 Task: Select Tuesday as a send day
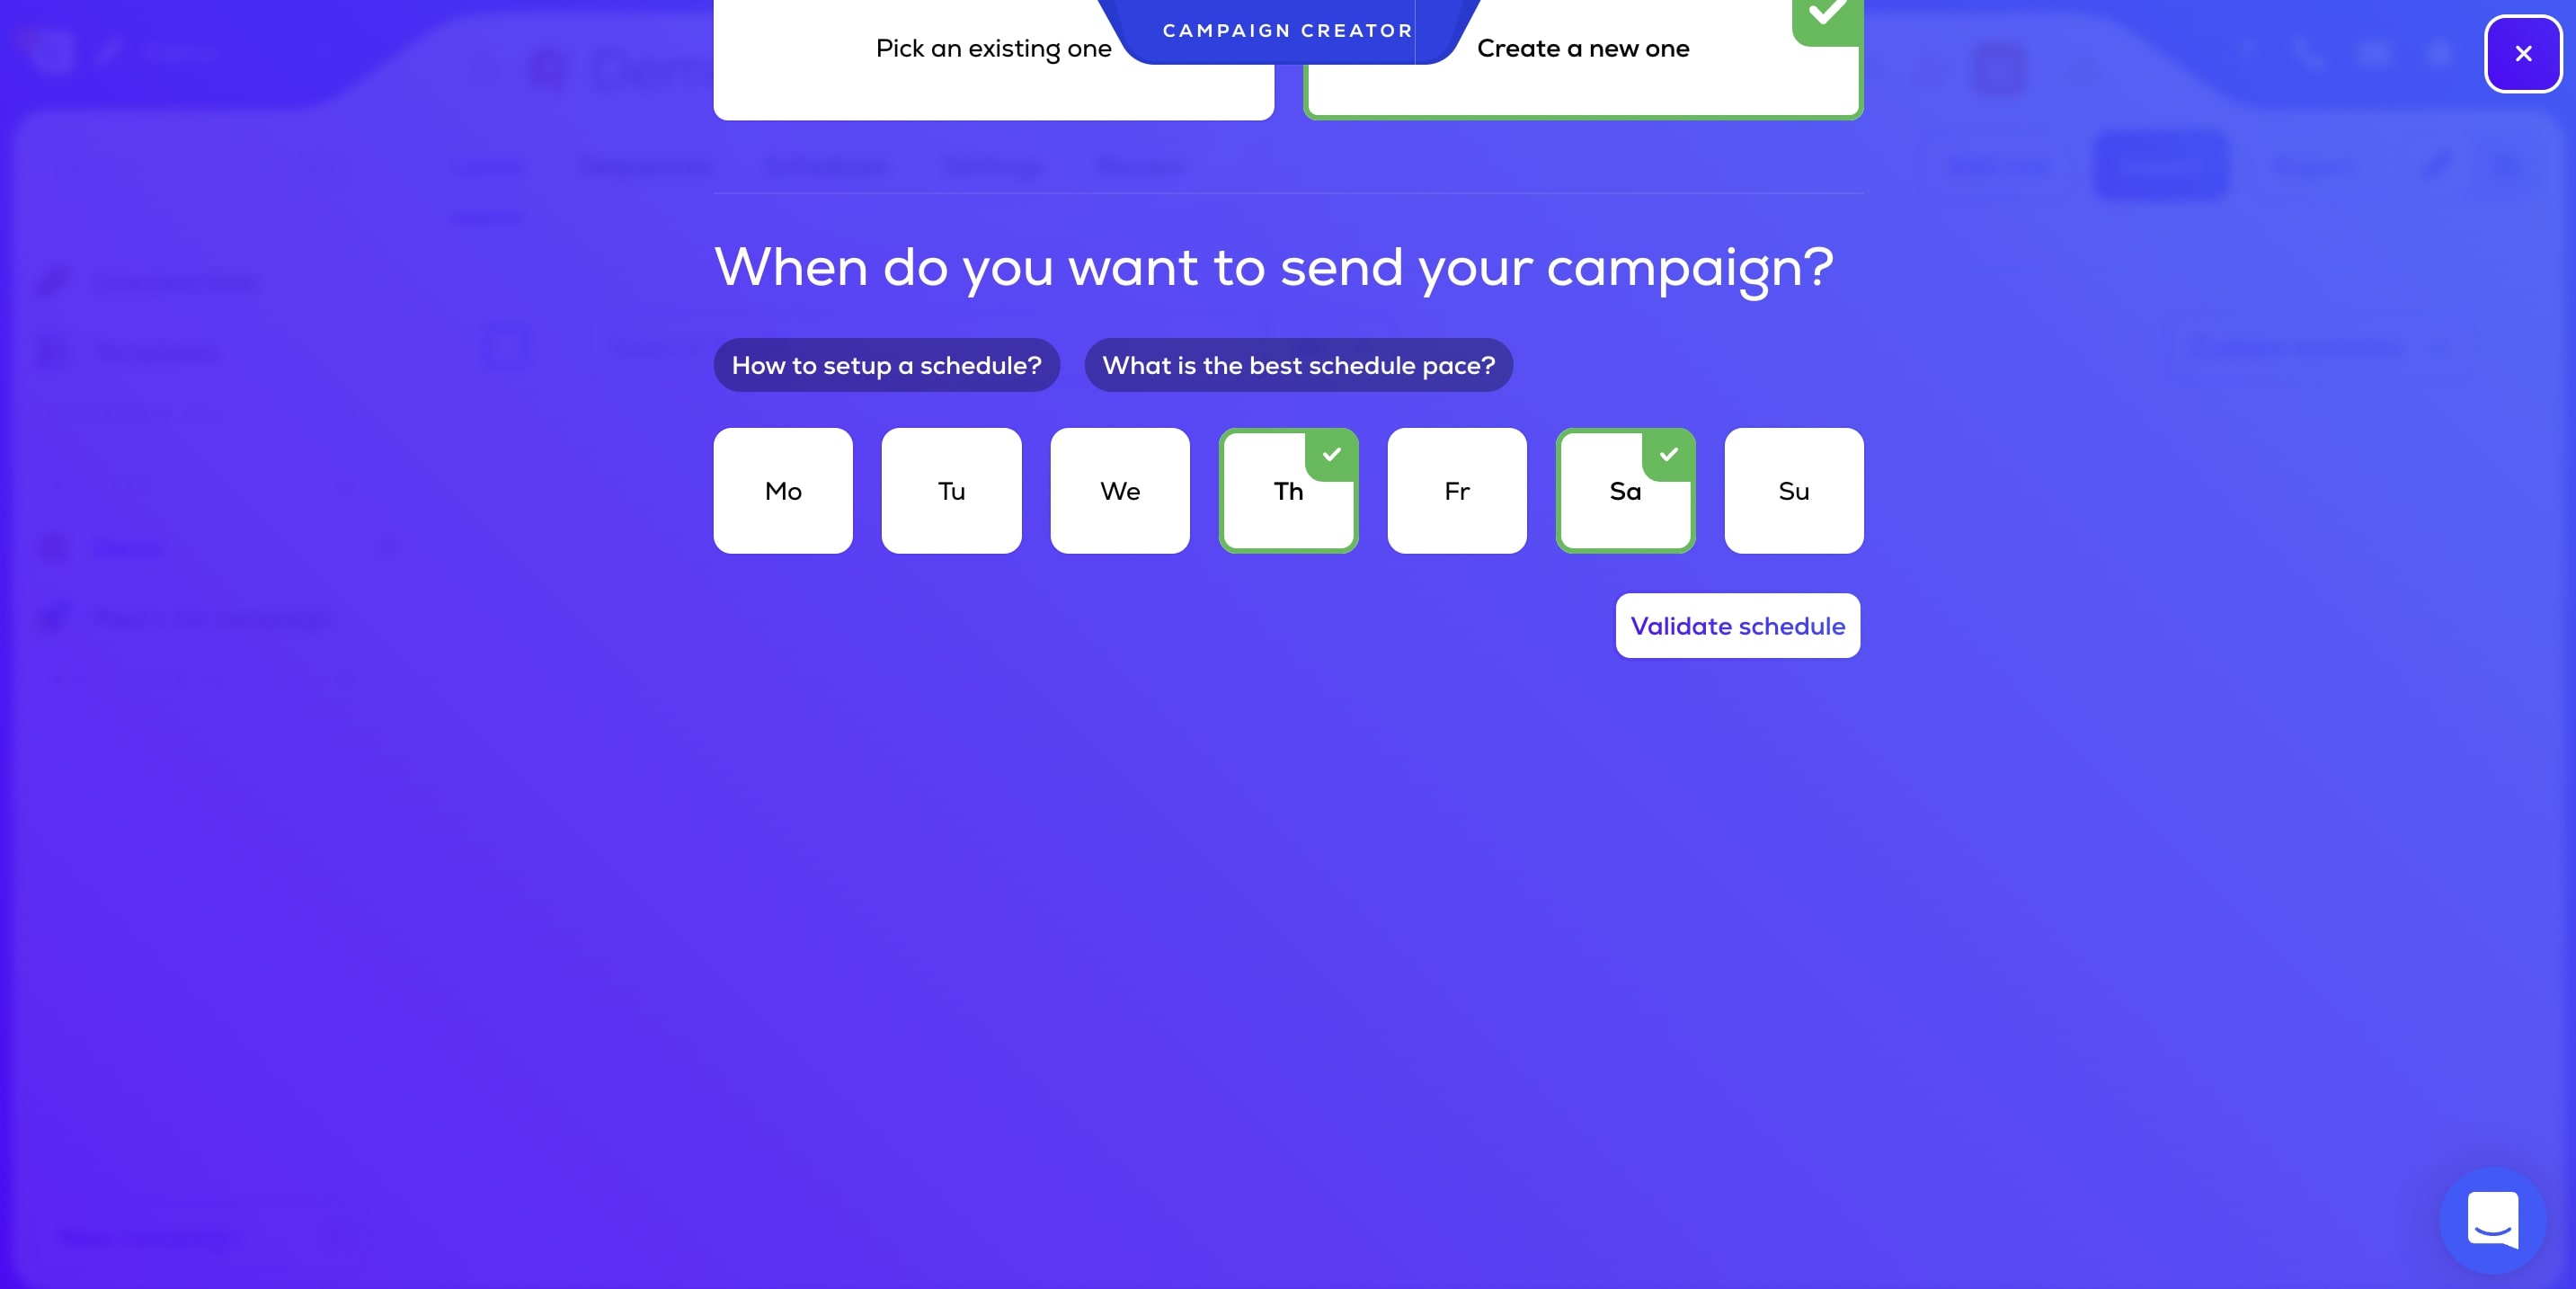coord(952,490)
